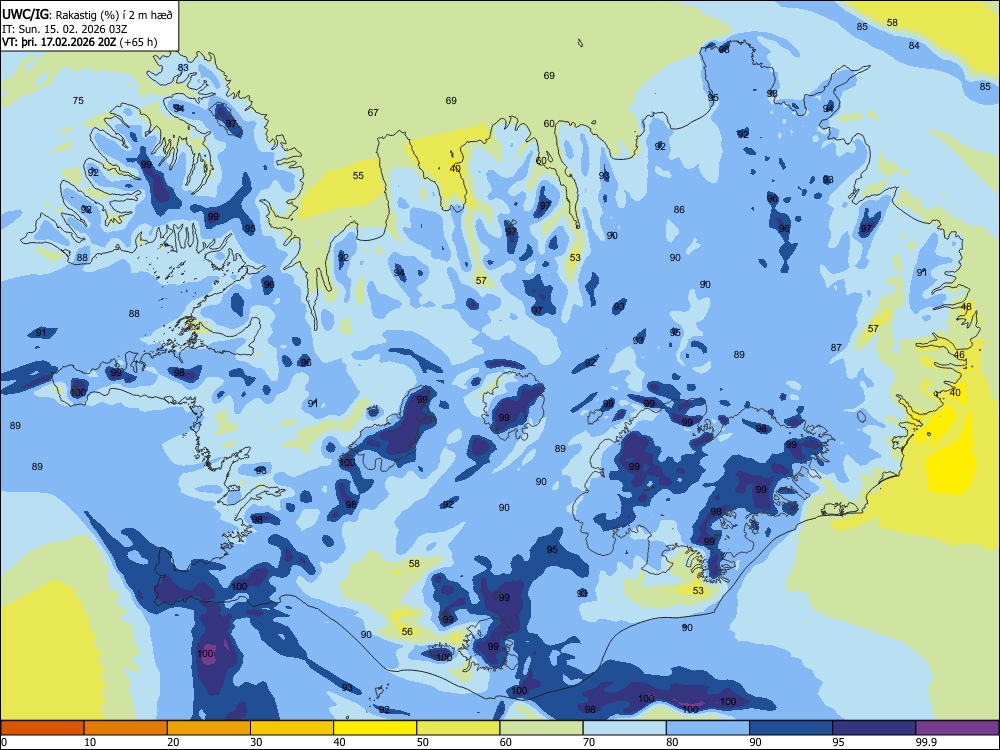The image size is (1000, 750).
Task: Select the 30–40 golden-yellow legend swatch
Action: click(292, 728)
